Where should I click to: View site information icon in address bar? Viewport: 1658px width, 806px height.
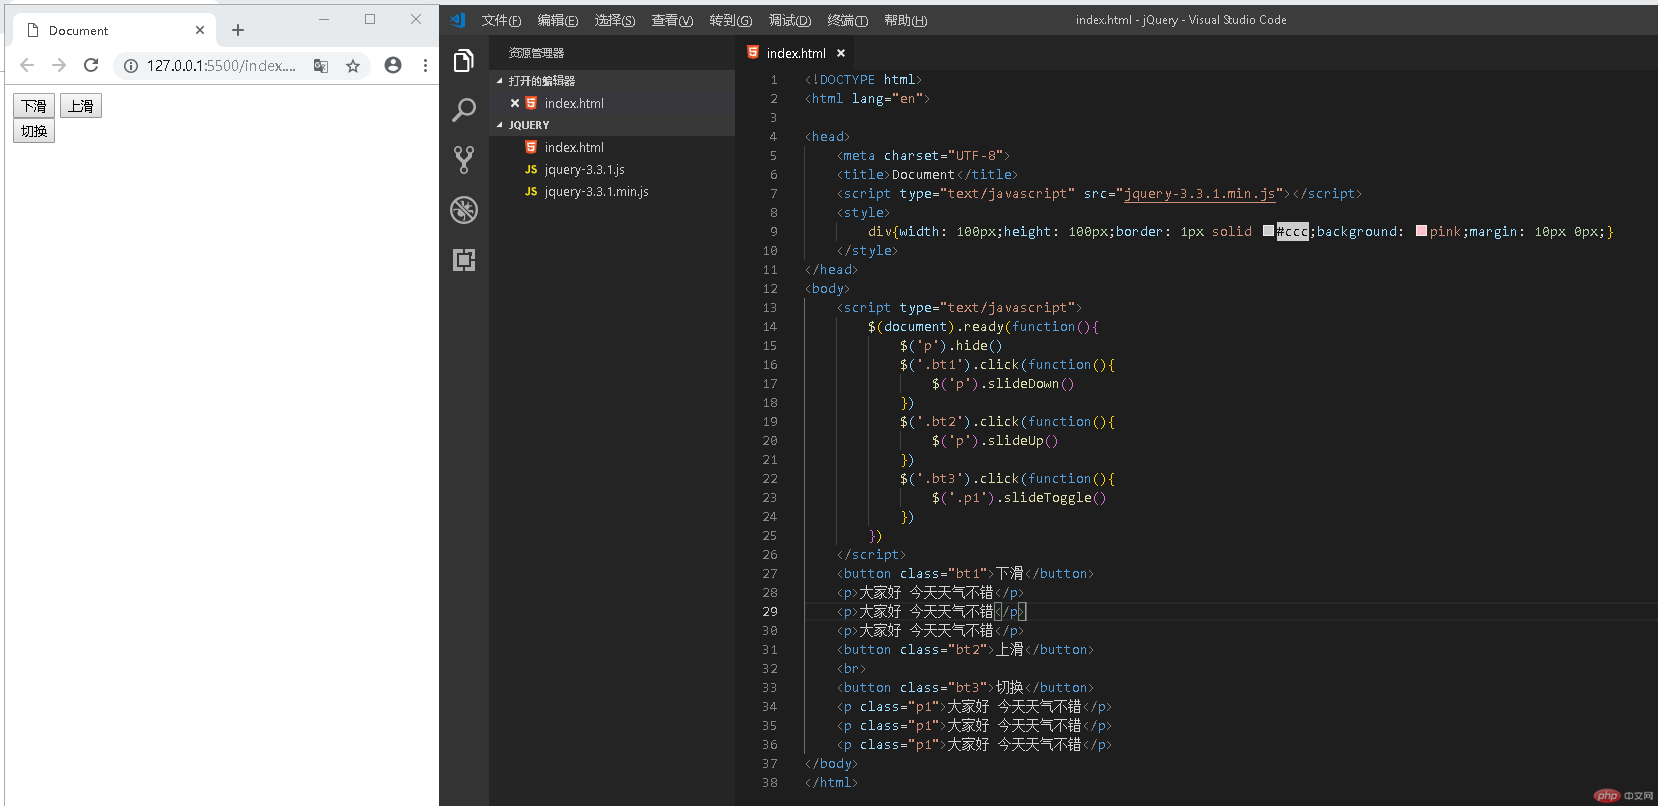pyautogui.click(x=131, y=66)
